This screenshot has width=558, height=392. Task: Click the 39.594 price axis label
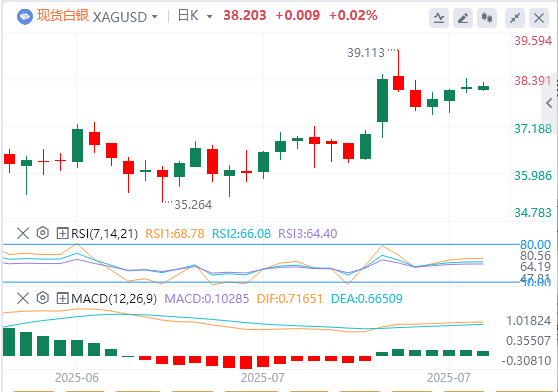coord(533,41)
